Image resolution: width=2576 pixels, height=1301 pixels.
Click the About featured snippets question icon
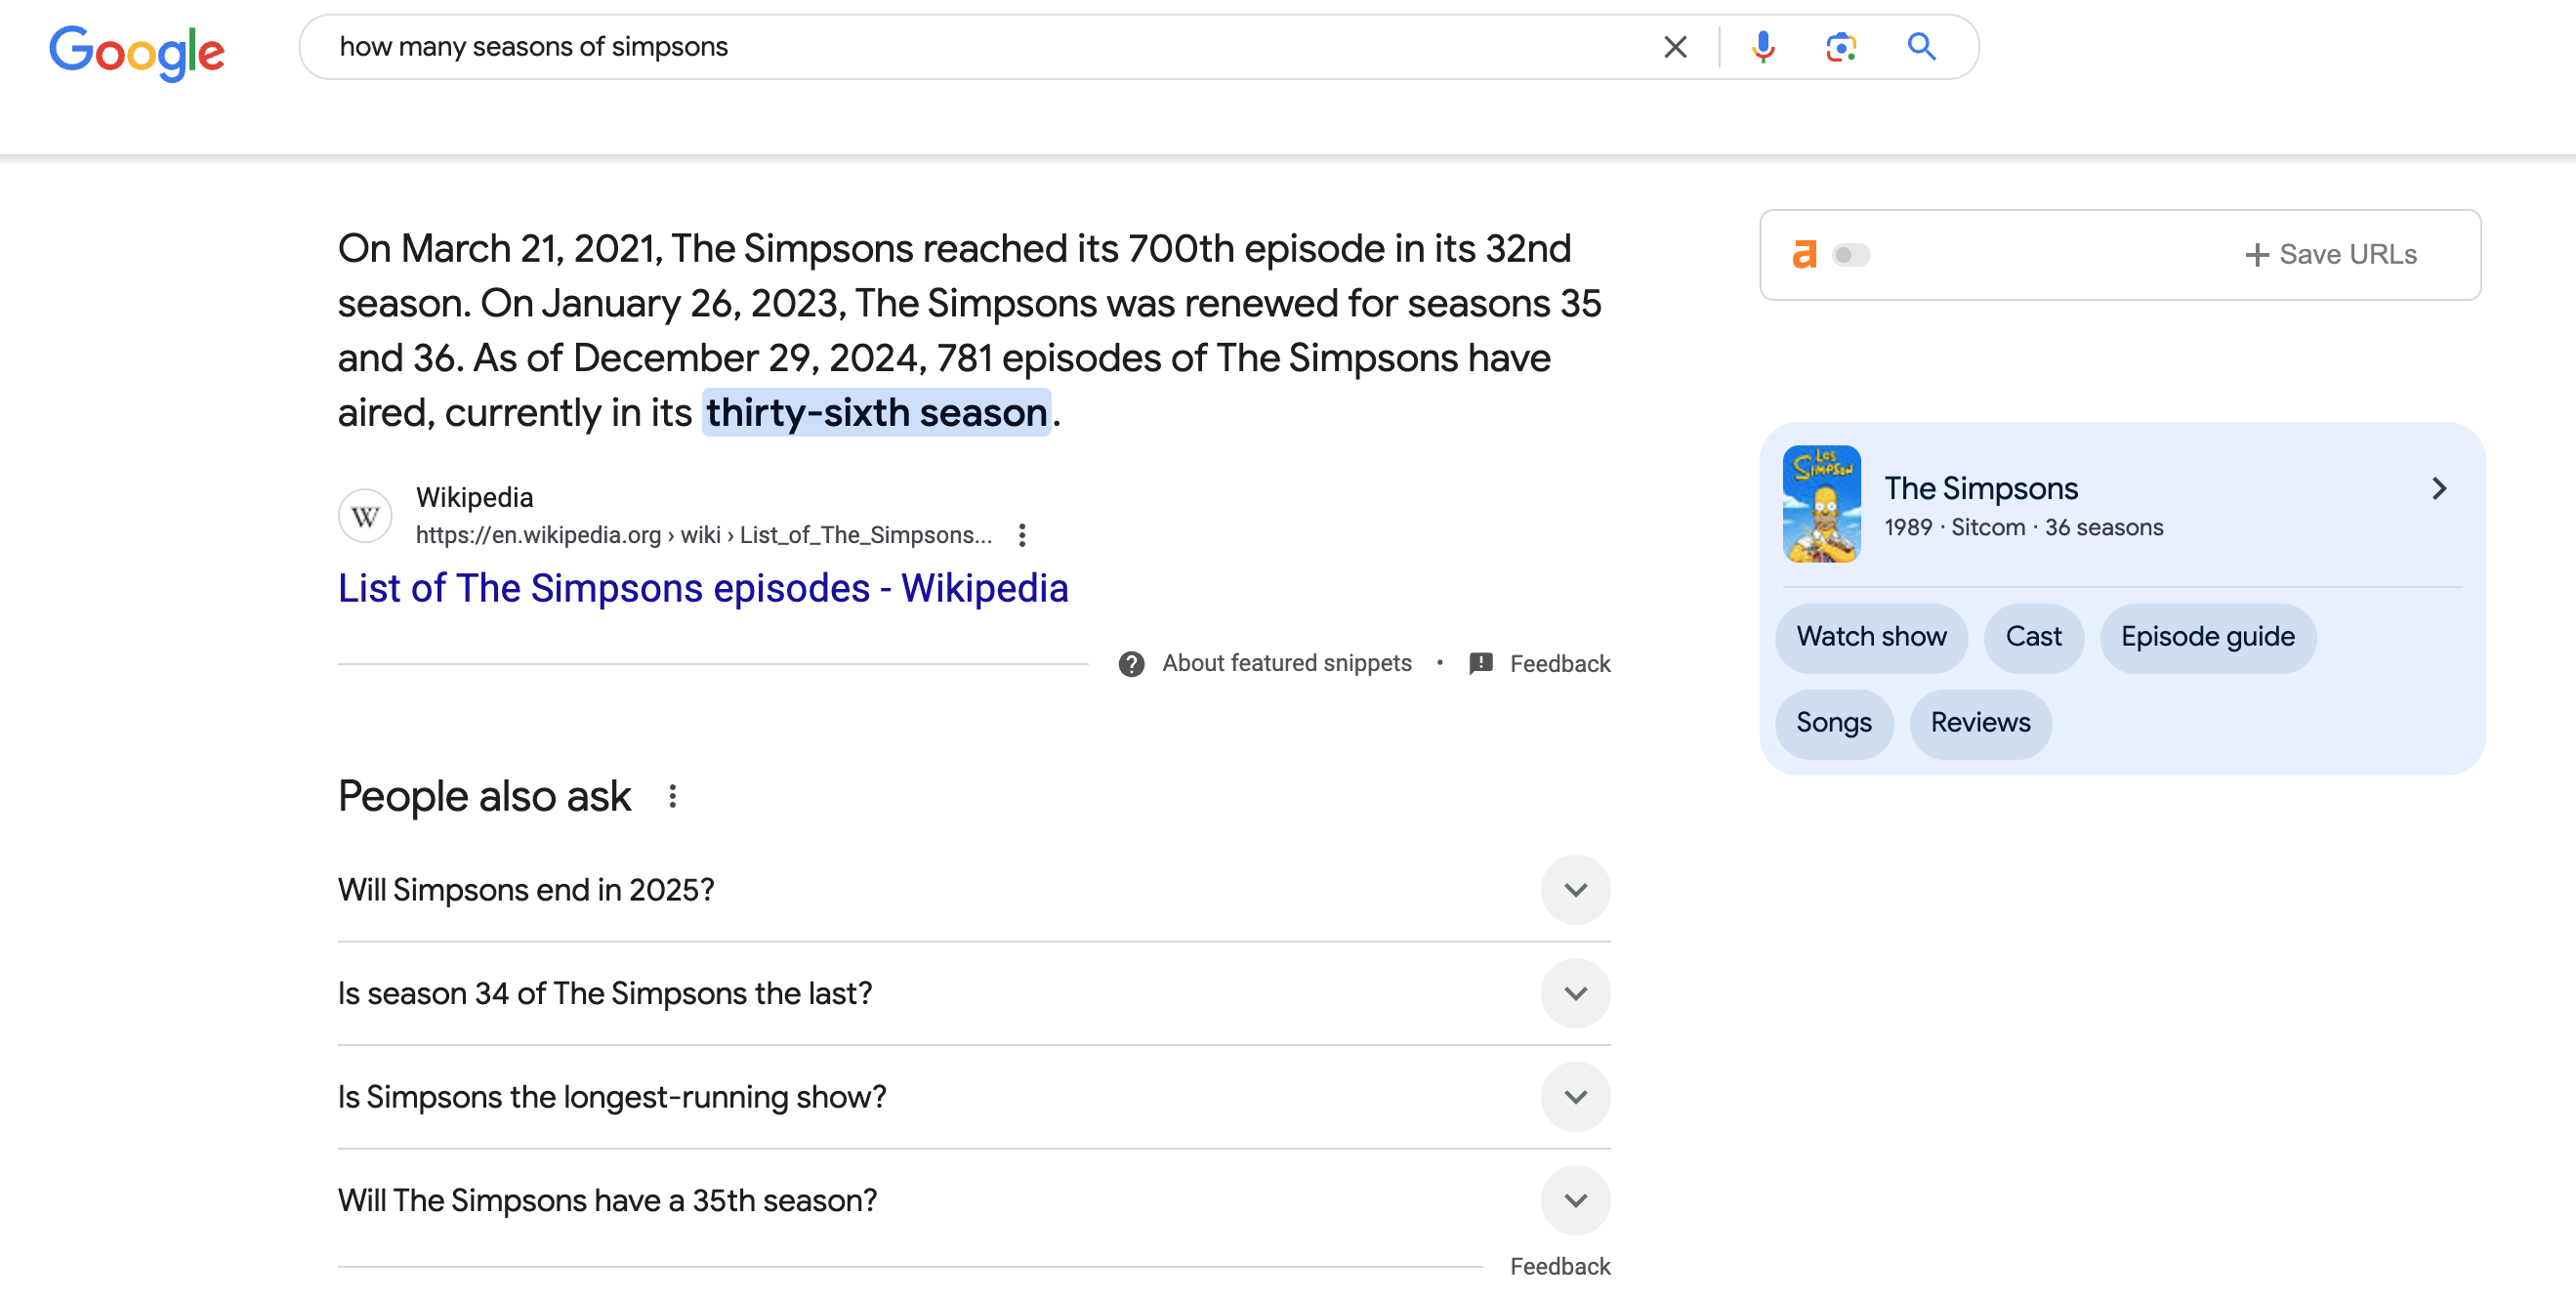(x=1131, y=664)
